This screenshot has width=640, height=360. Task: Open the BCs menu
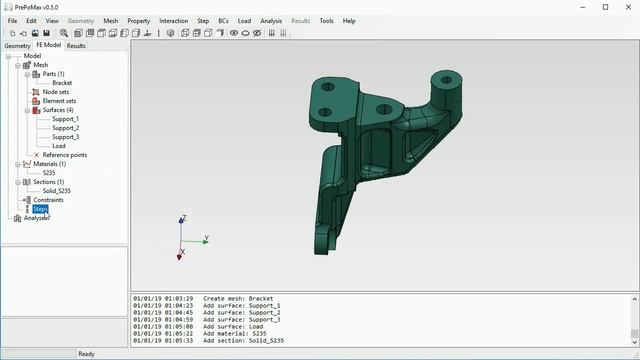223,21
